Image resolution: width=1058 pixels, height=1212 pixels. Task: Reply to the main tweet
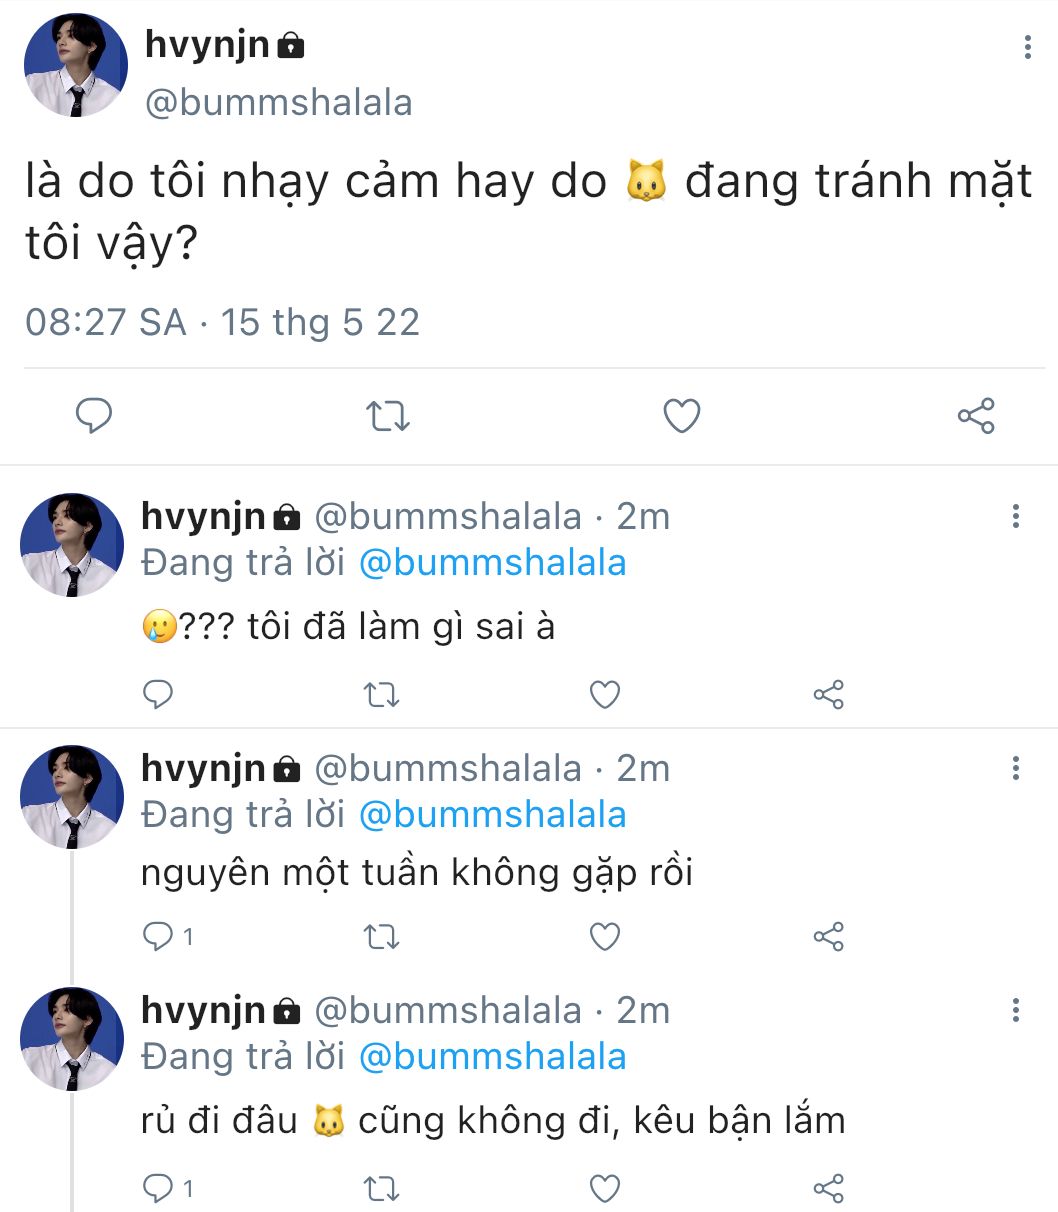pos(94,415)
